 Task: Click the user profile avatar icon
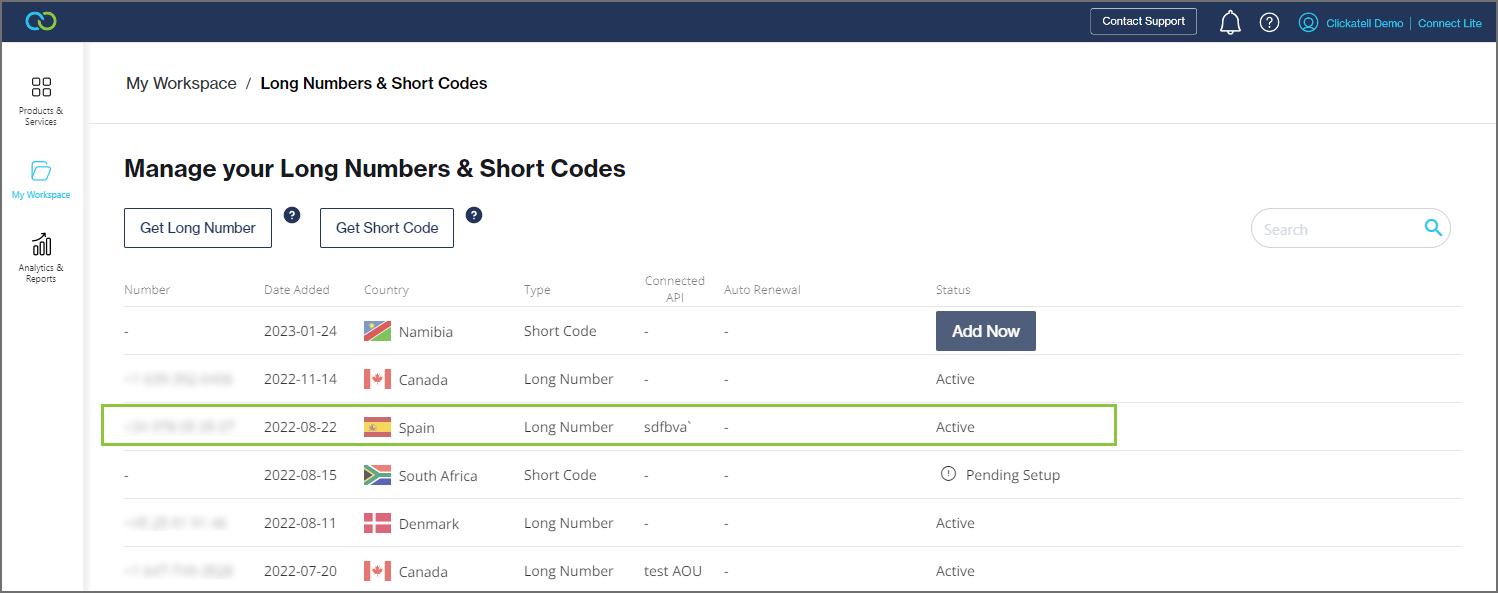1308,22
